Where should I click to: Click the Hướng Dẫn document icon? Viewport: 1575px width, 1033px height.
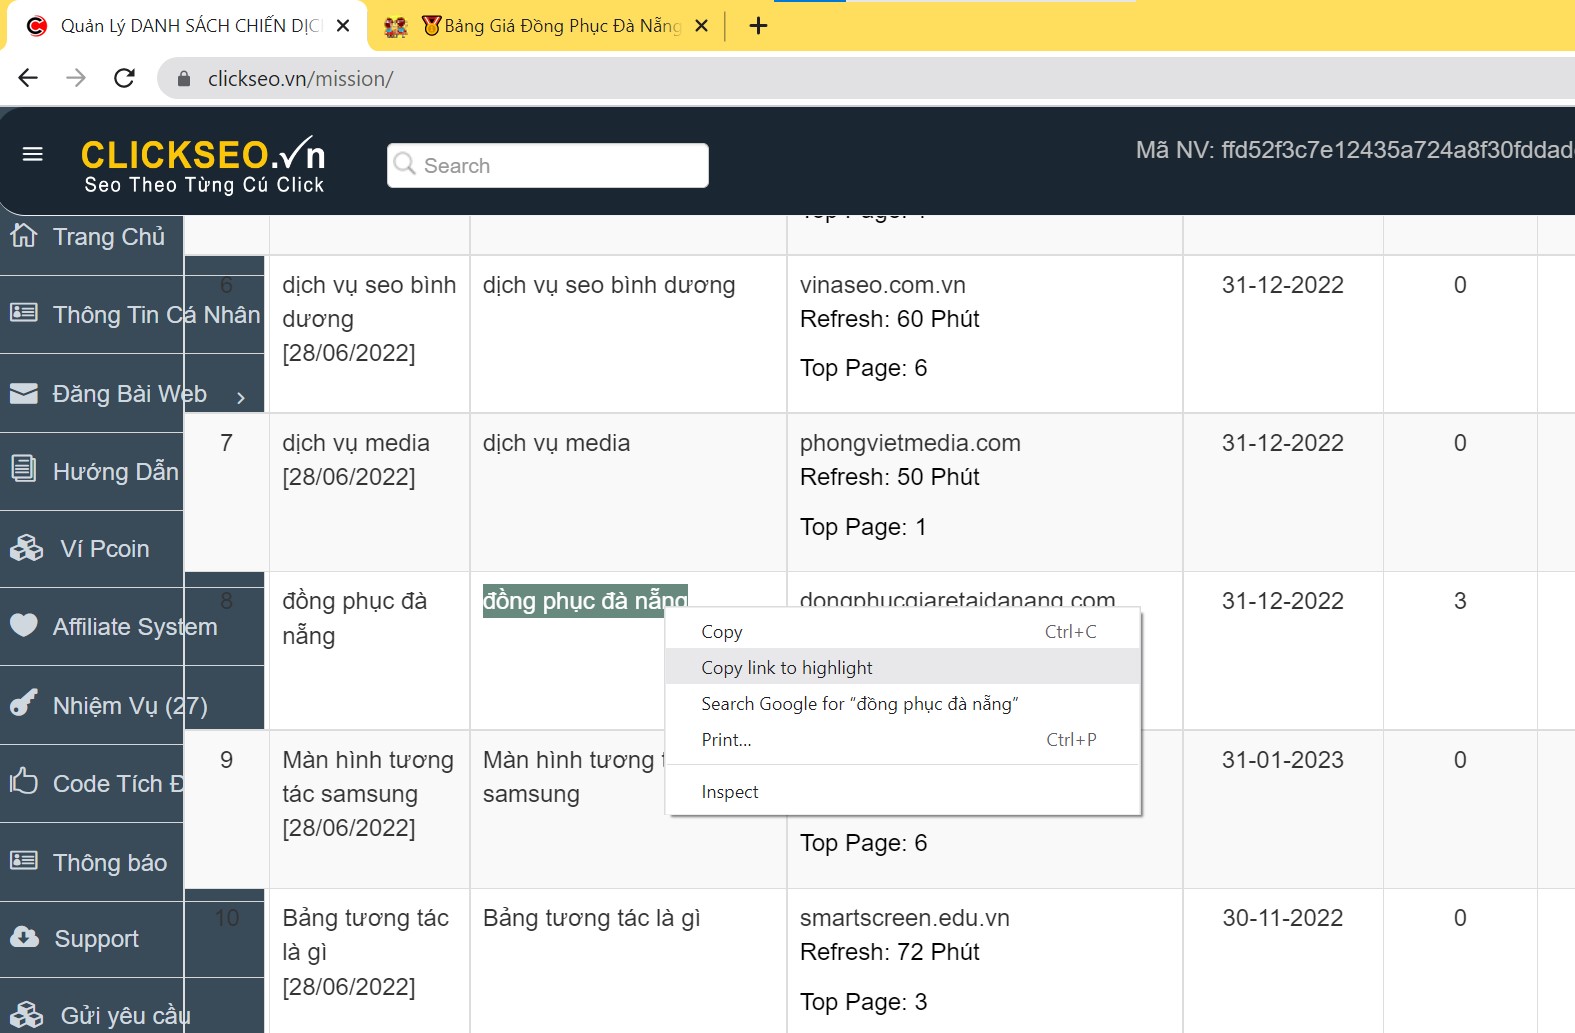tap(24, 469)
